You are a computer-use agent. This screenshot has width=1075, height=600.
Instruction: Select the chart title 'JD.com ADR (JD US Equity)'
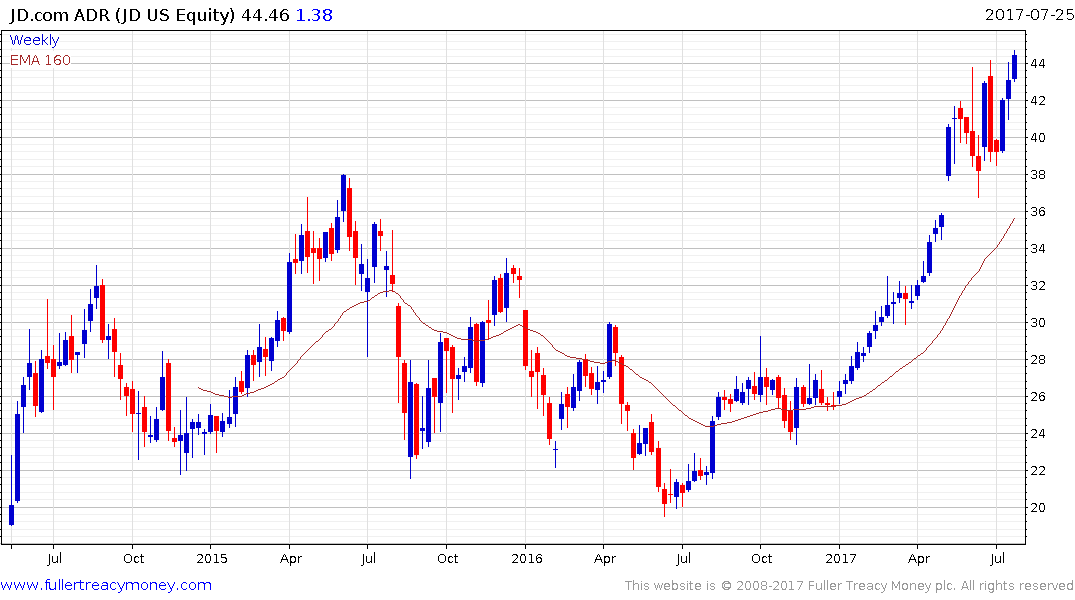click(122, 15)
